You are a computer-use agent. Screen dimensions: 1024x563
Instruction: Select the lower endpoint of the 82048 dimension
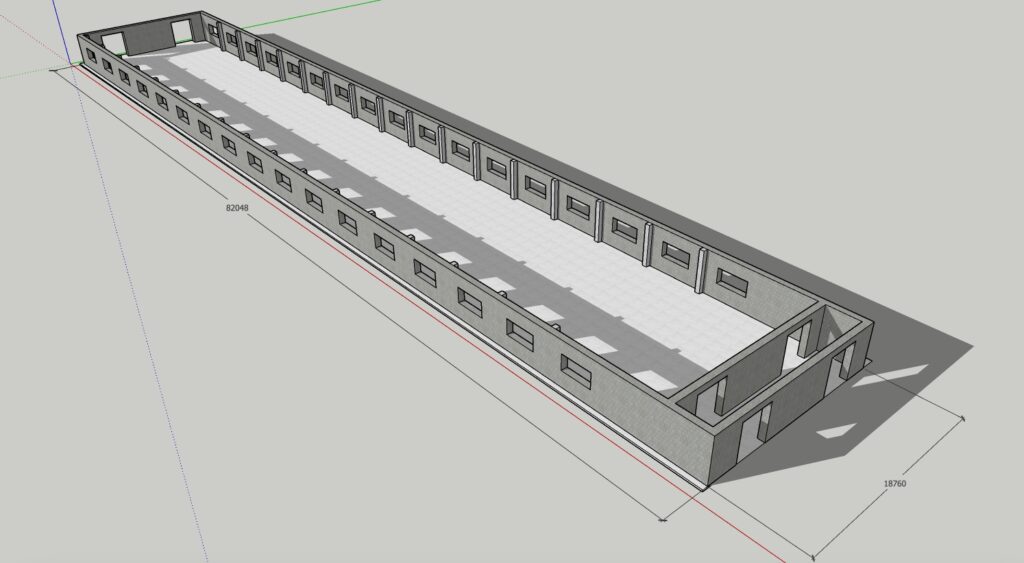click(663, 519)
